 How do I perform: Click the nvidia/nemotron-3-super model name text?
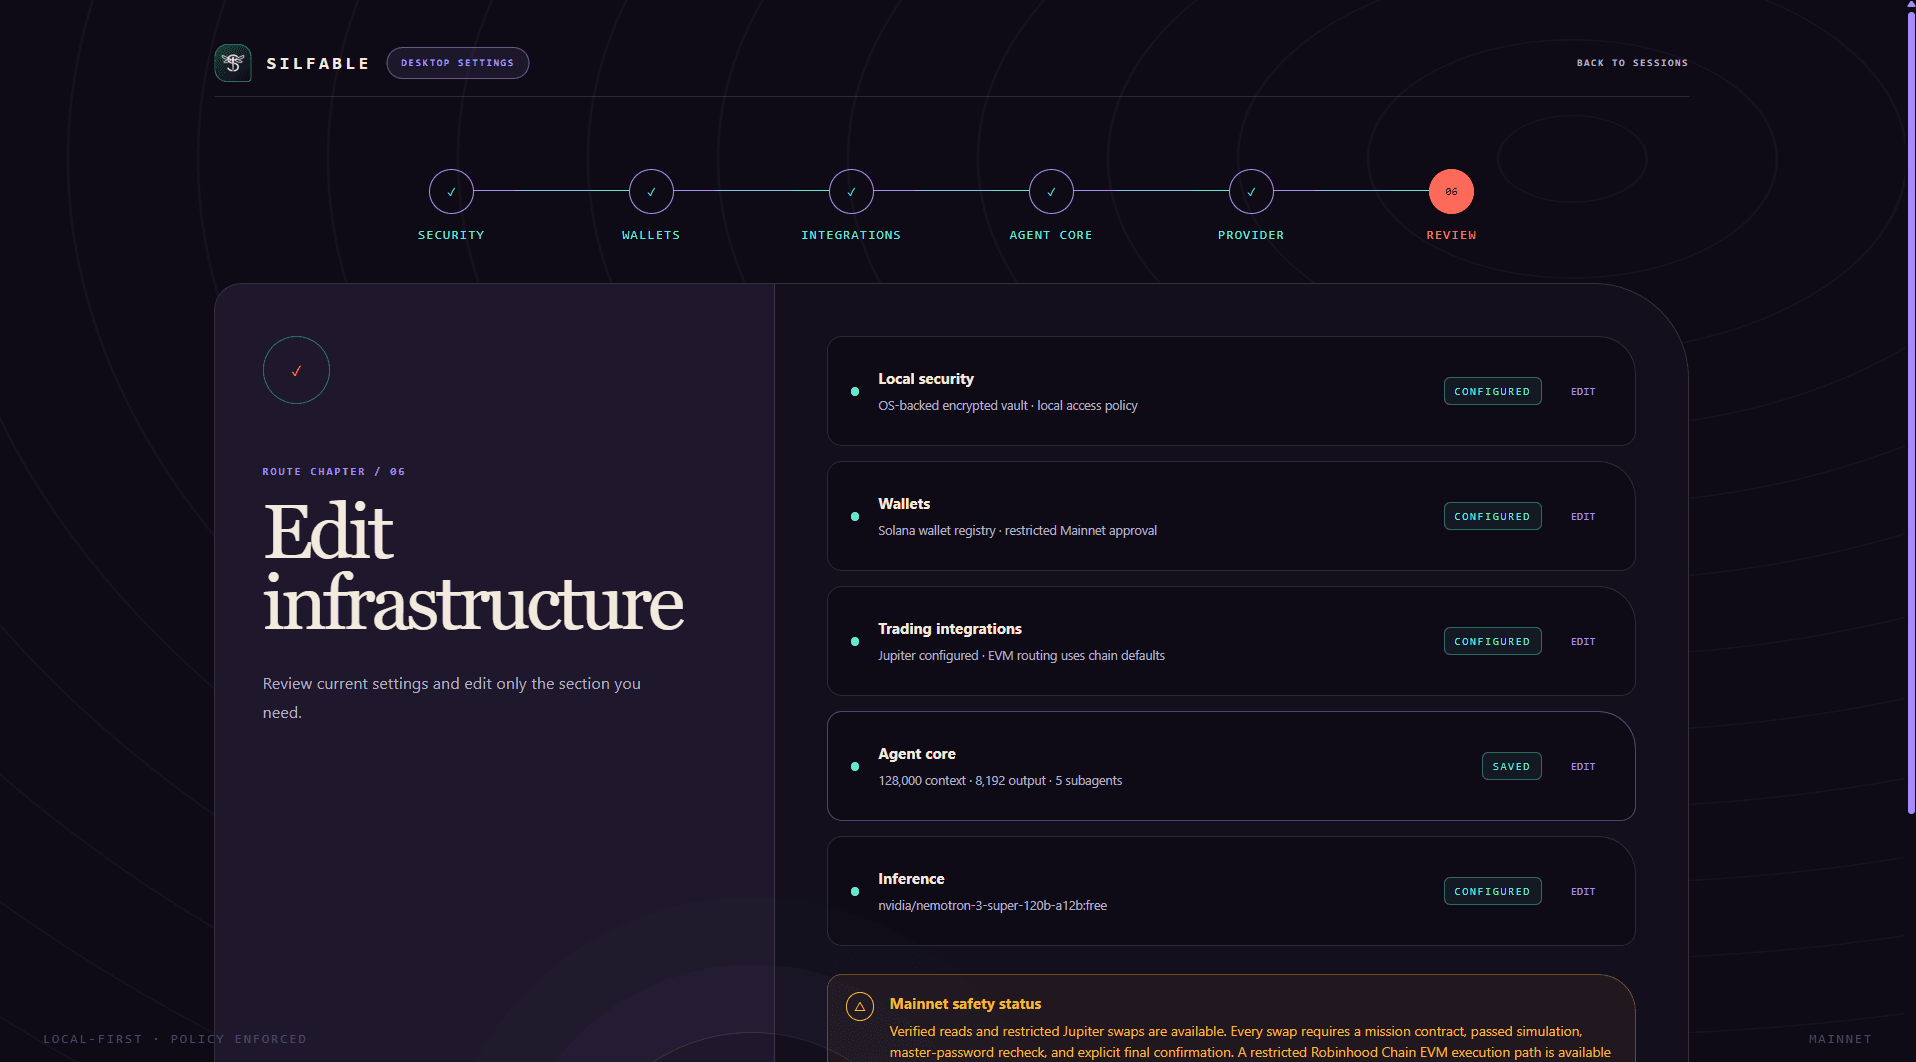pos(993,906)
